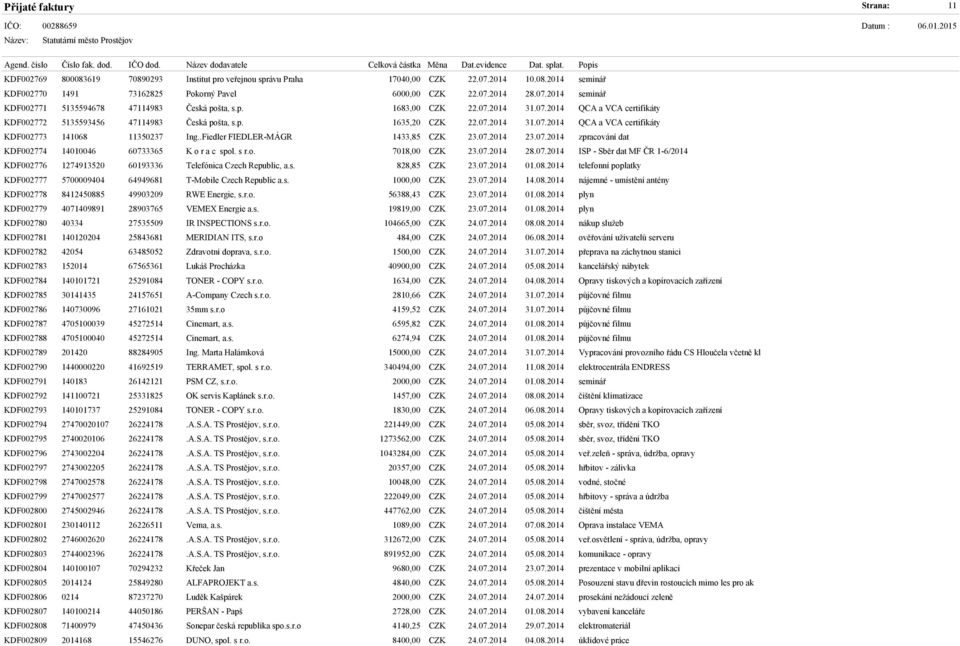
Task: Select agenda number KDF002784
Action: tap(25, 281)
